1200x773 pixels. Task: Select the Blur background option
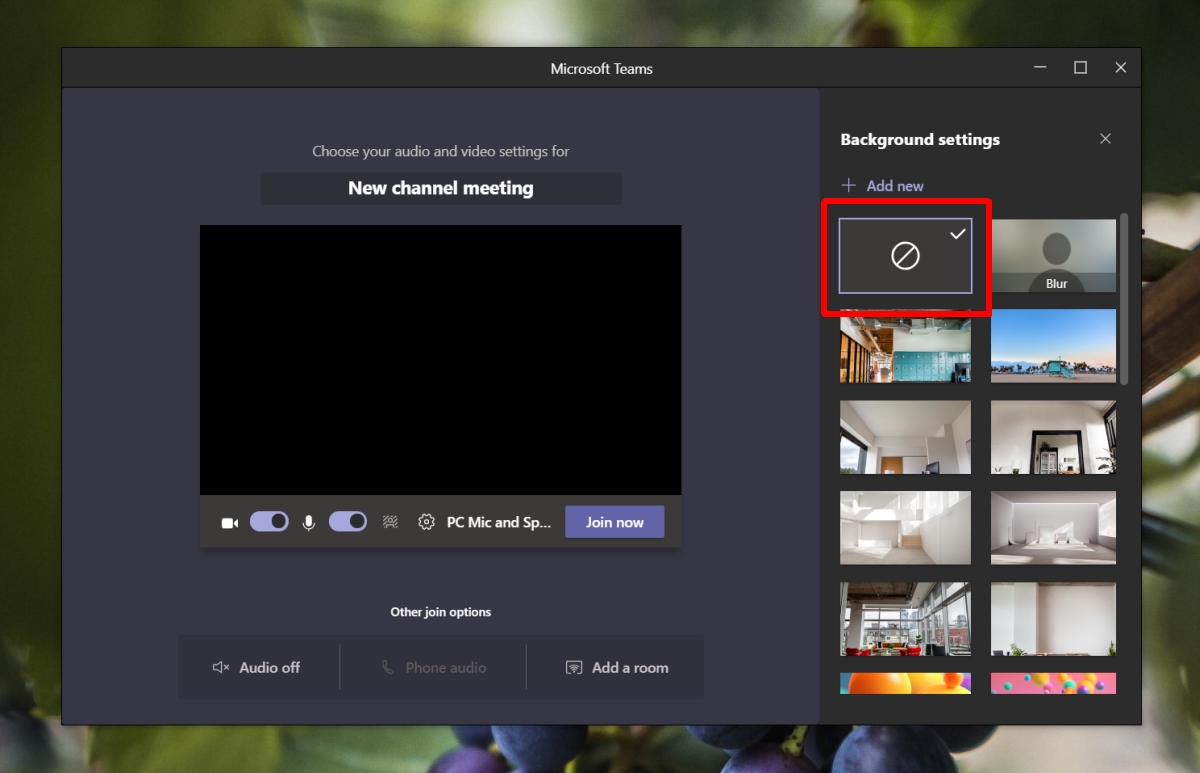tap(1053, 256)
